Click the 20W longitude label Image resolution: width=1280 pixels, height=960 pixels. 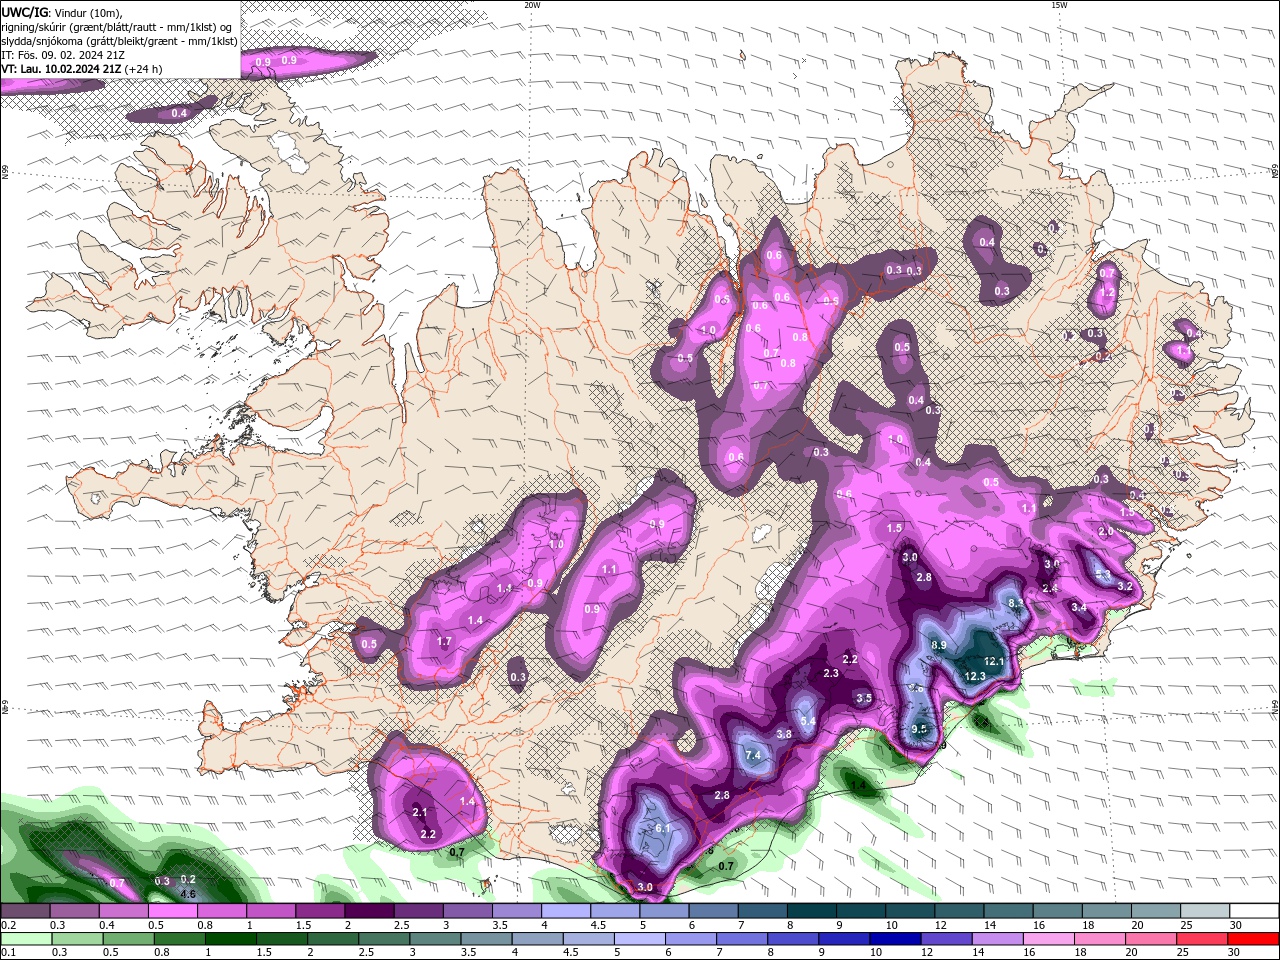pyautogui.click(x=532, y=5)
